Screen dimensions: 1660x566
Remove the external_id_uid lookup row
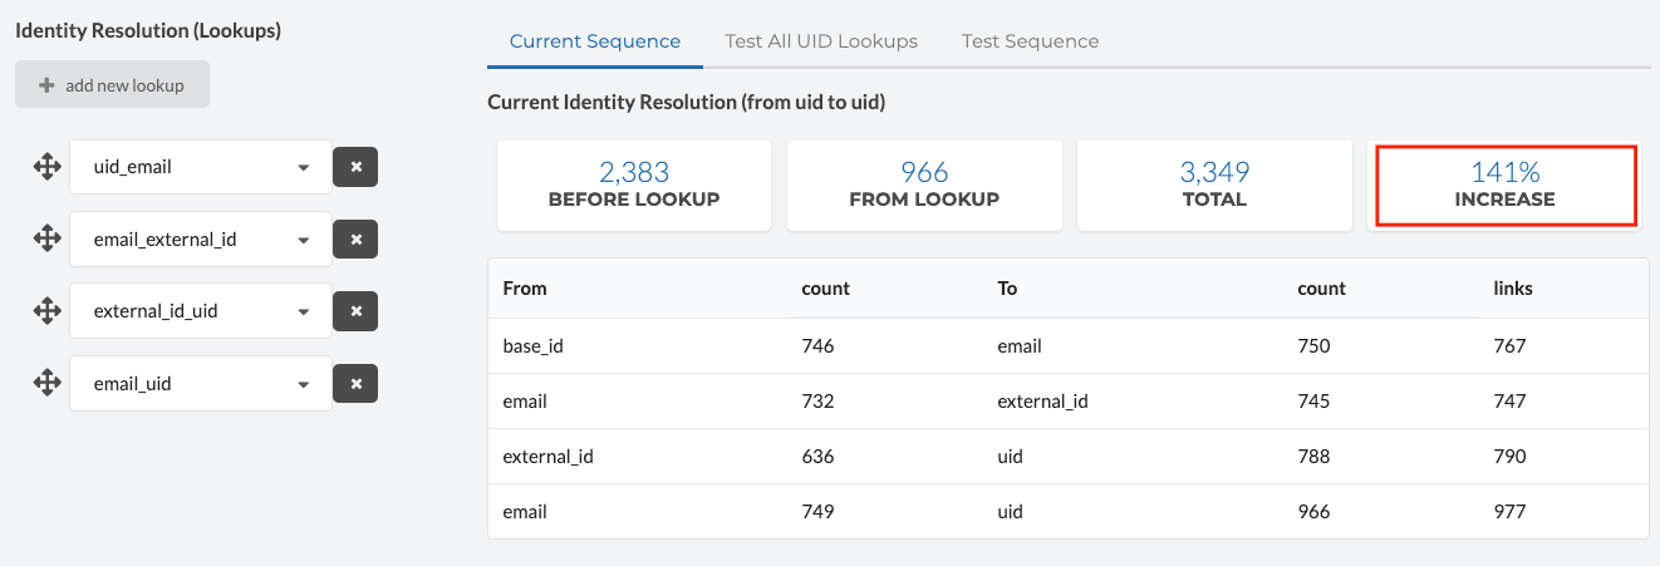(355, 311)
